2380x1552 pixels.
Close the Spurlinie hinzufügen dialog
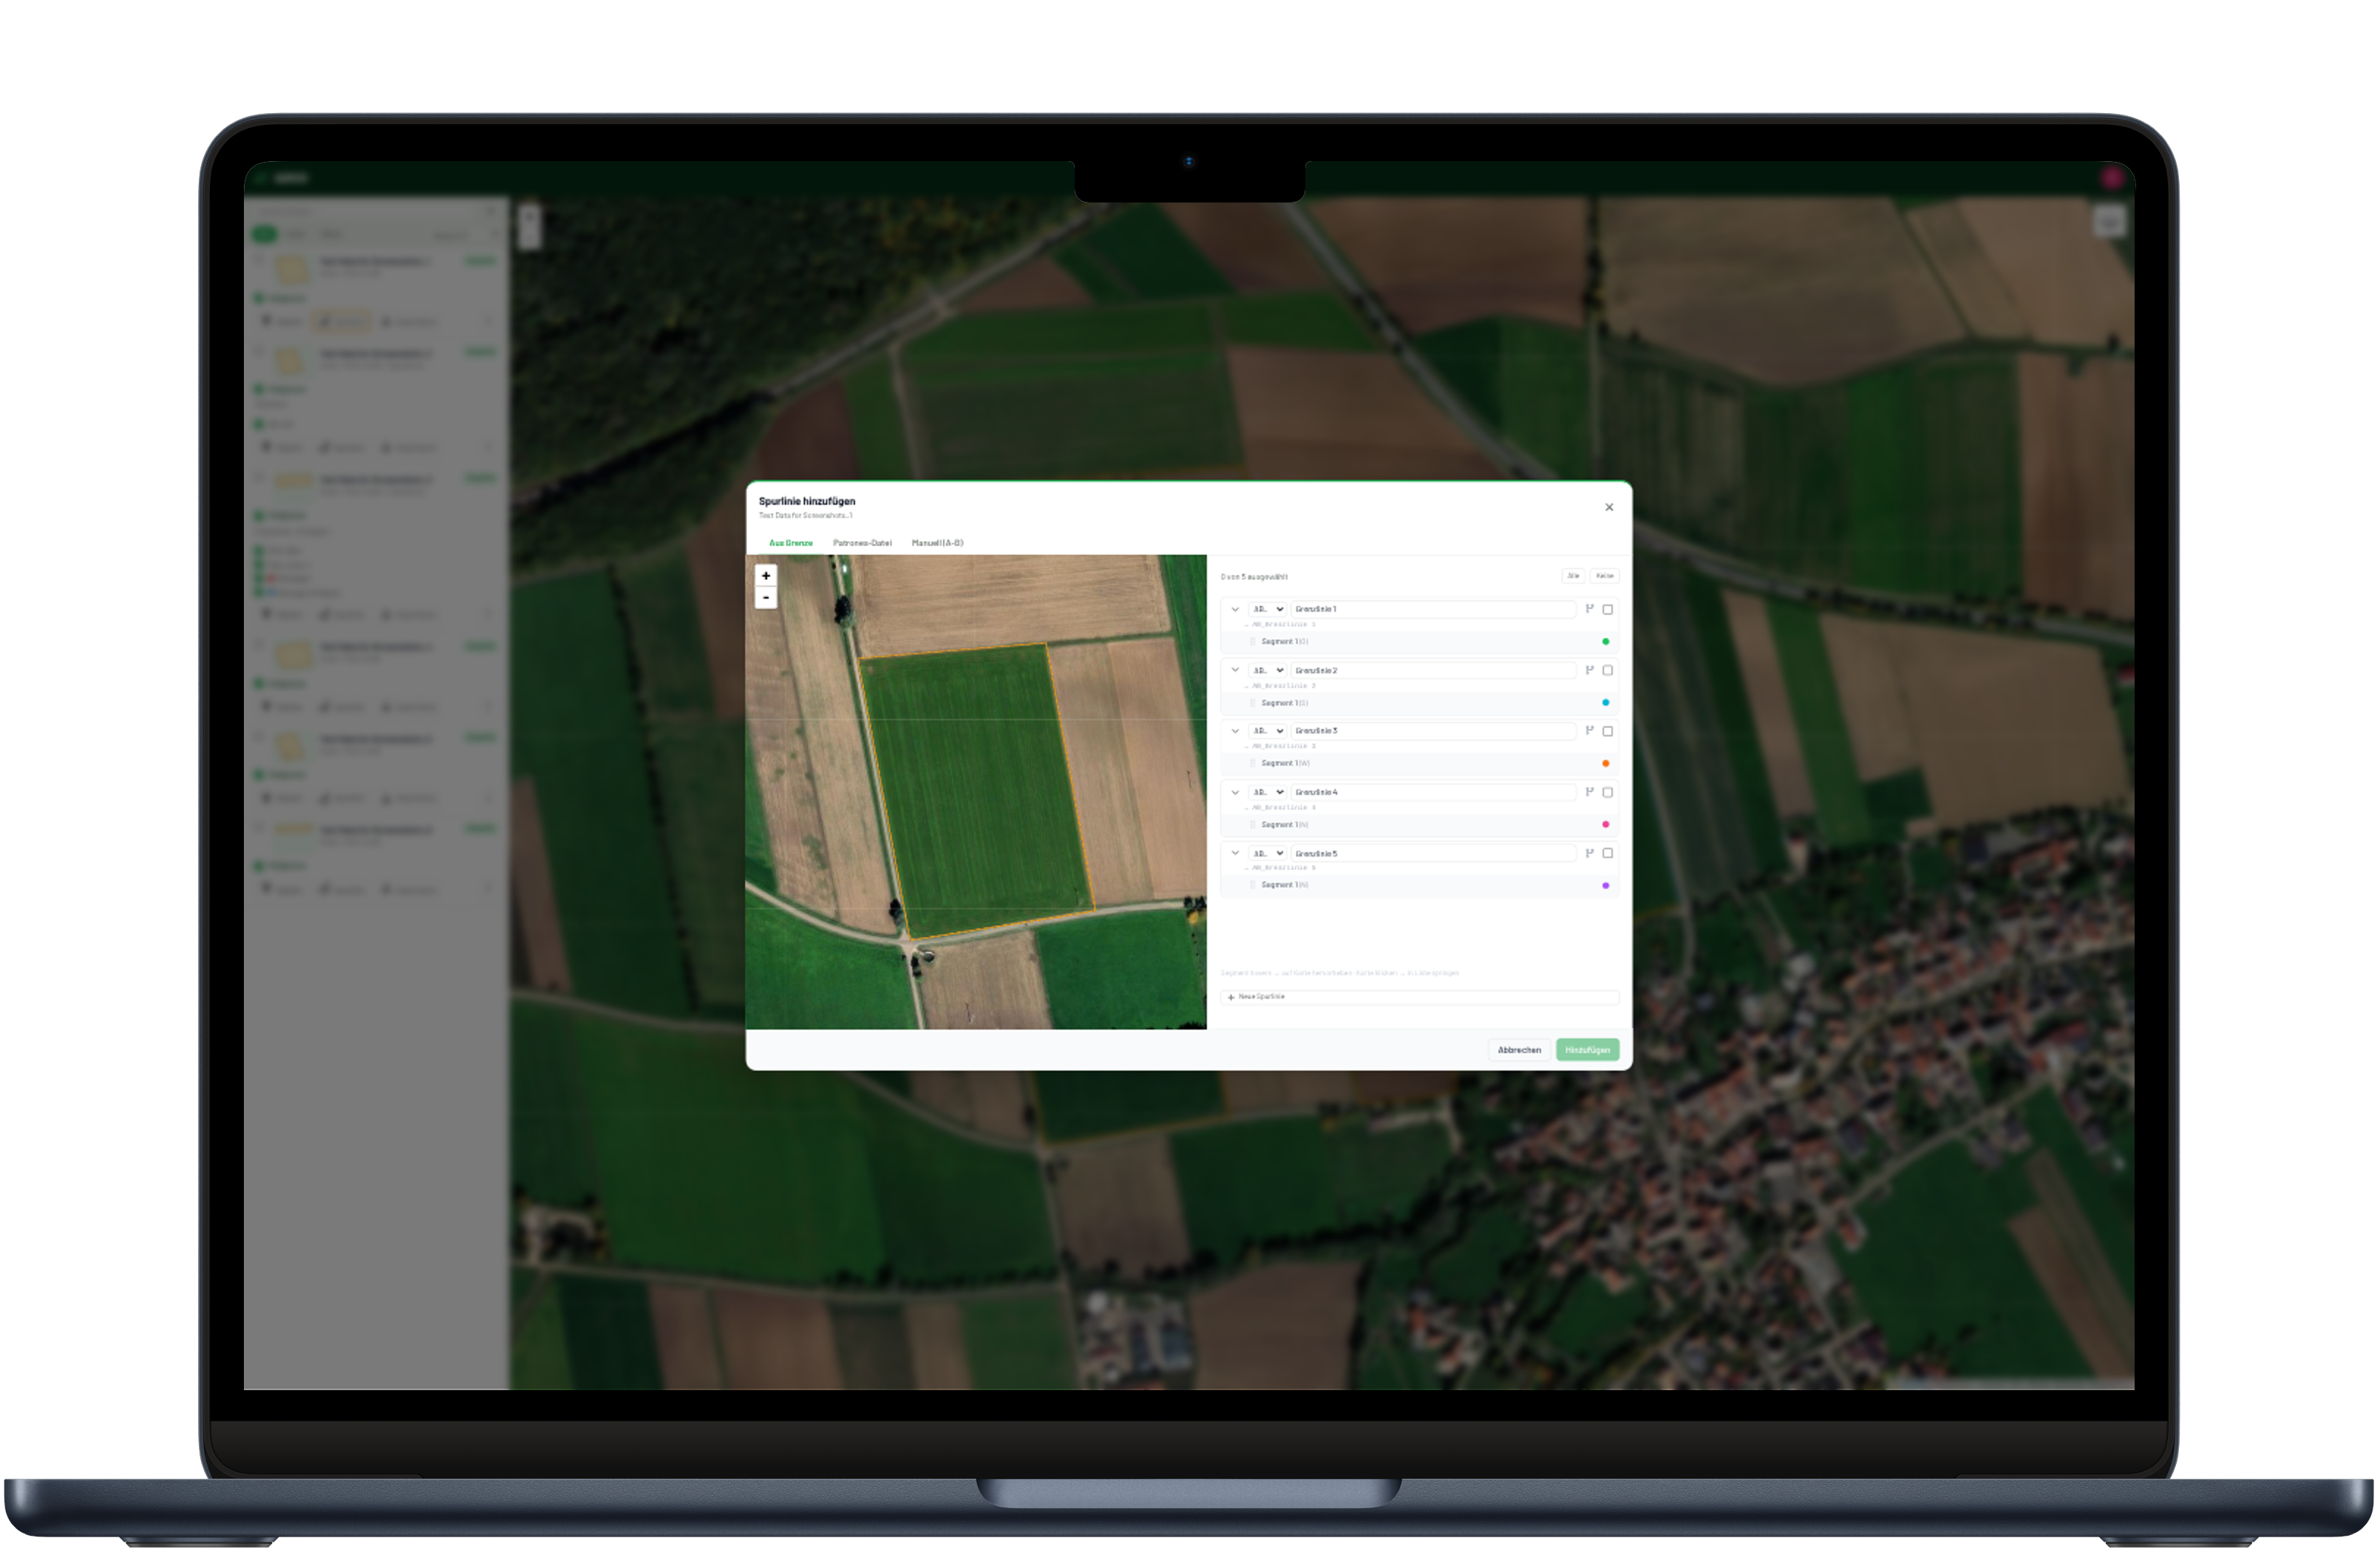coord(1609,507)
